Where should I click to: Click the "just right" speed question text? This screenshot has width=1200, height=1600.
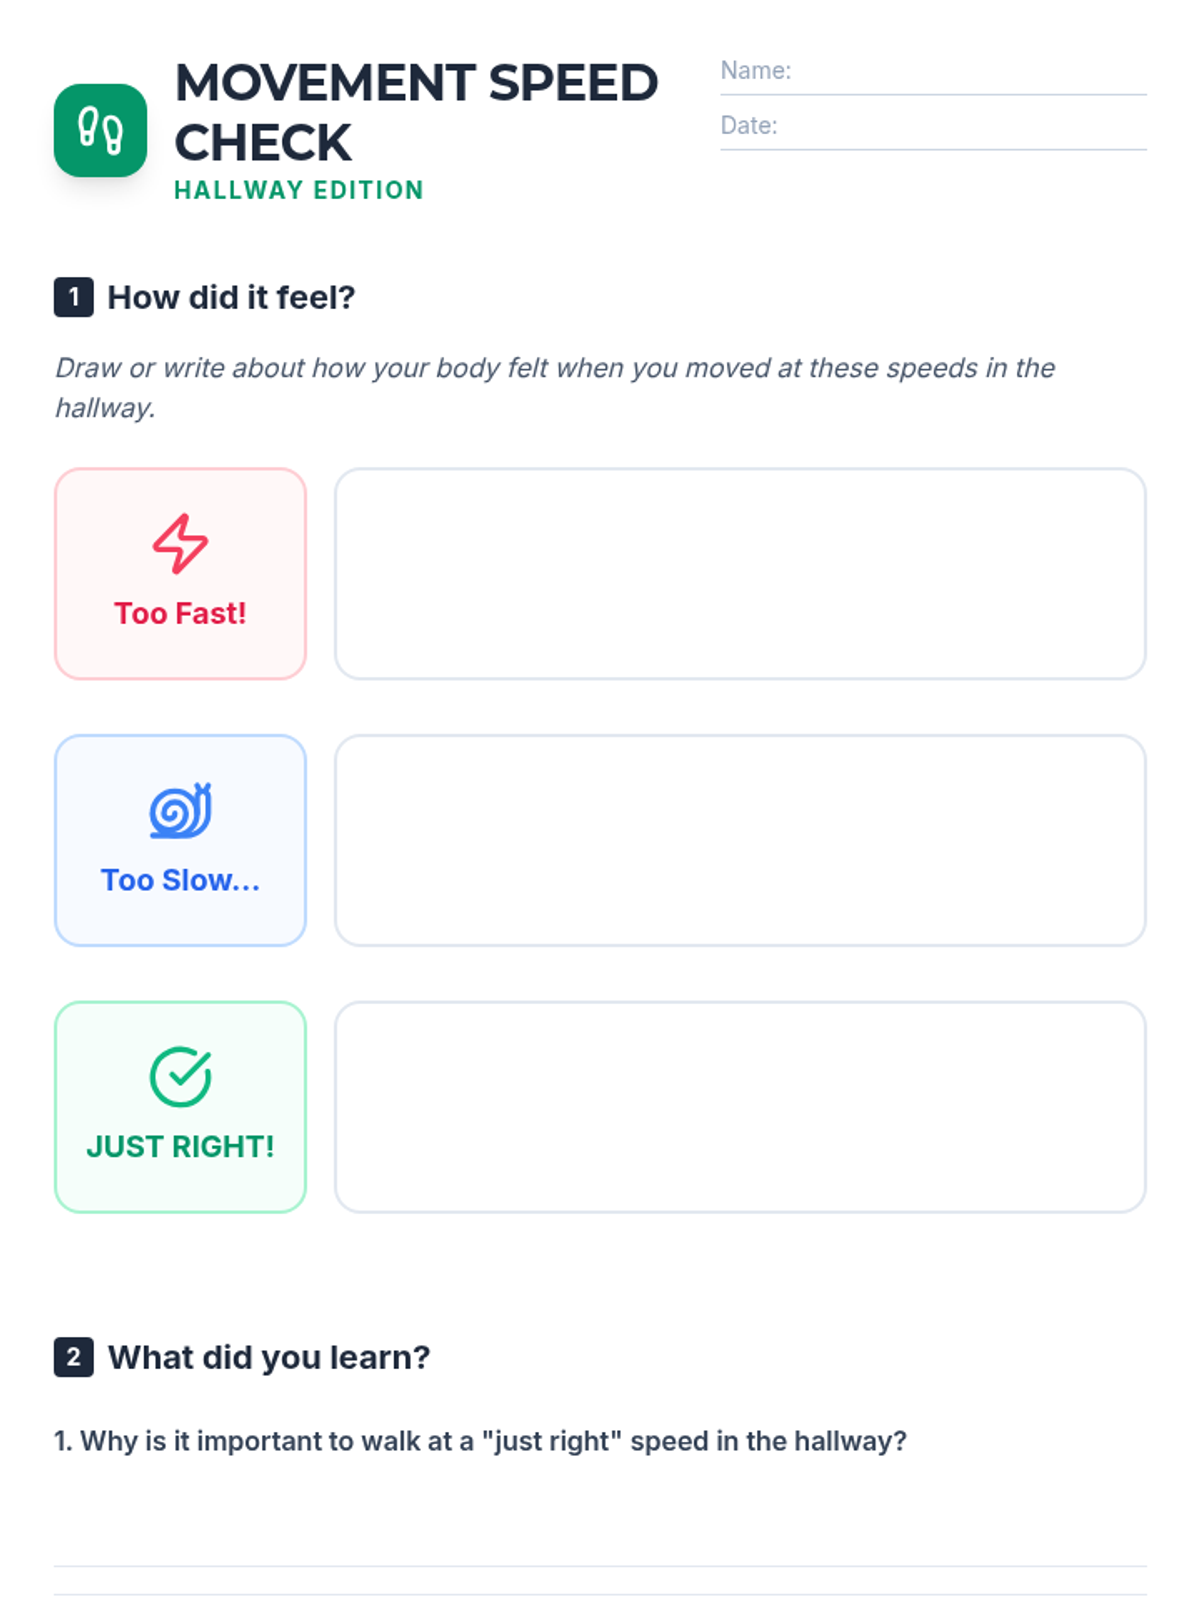point(480,1441)
